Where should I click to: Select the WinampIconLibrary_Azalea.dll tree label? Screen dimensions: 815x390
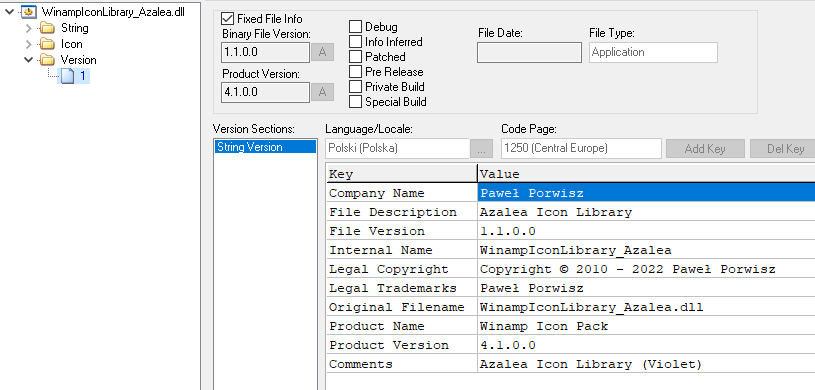[113, 12]
